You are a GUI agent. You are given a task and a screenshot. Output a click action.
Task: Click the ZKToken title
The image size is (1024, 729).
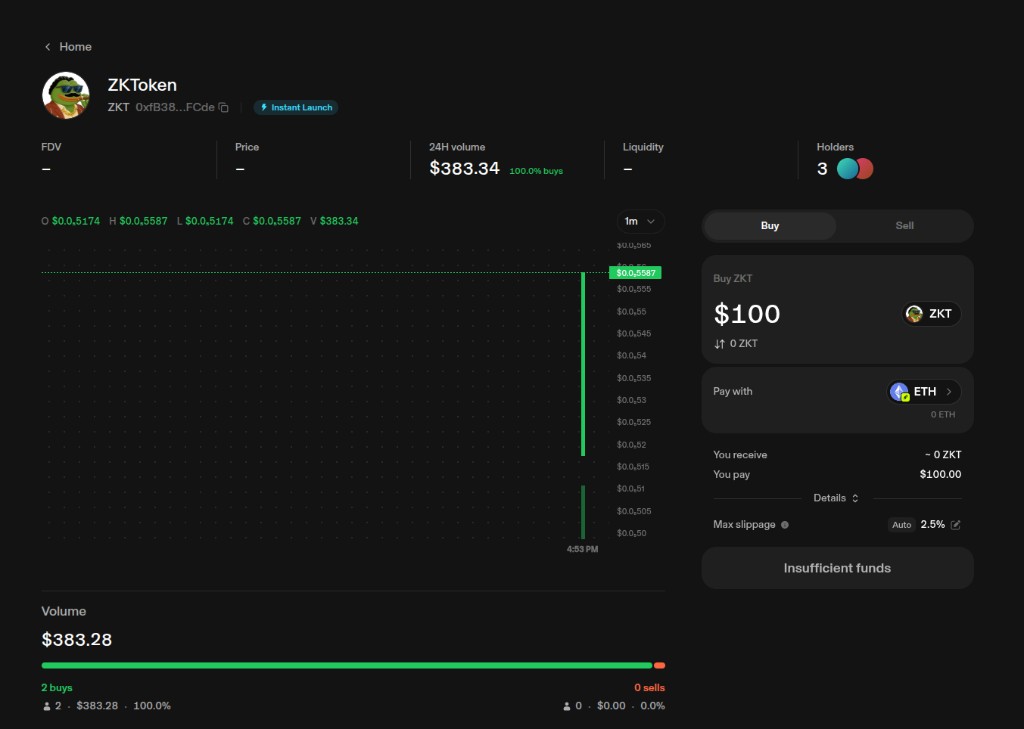(142, 85)
